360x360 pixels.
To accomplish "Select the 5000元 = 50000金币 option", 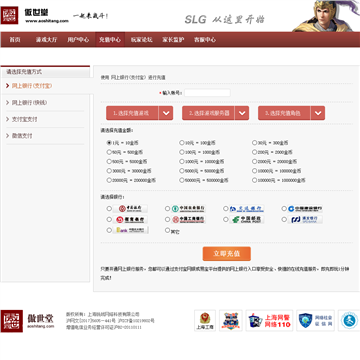I will 182,171.
